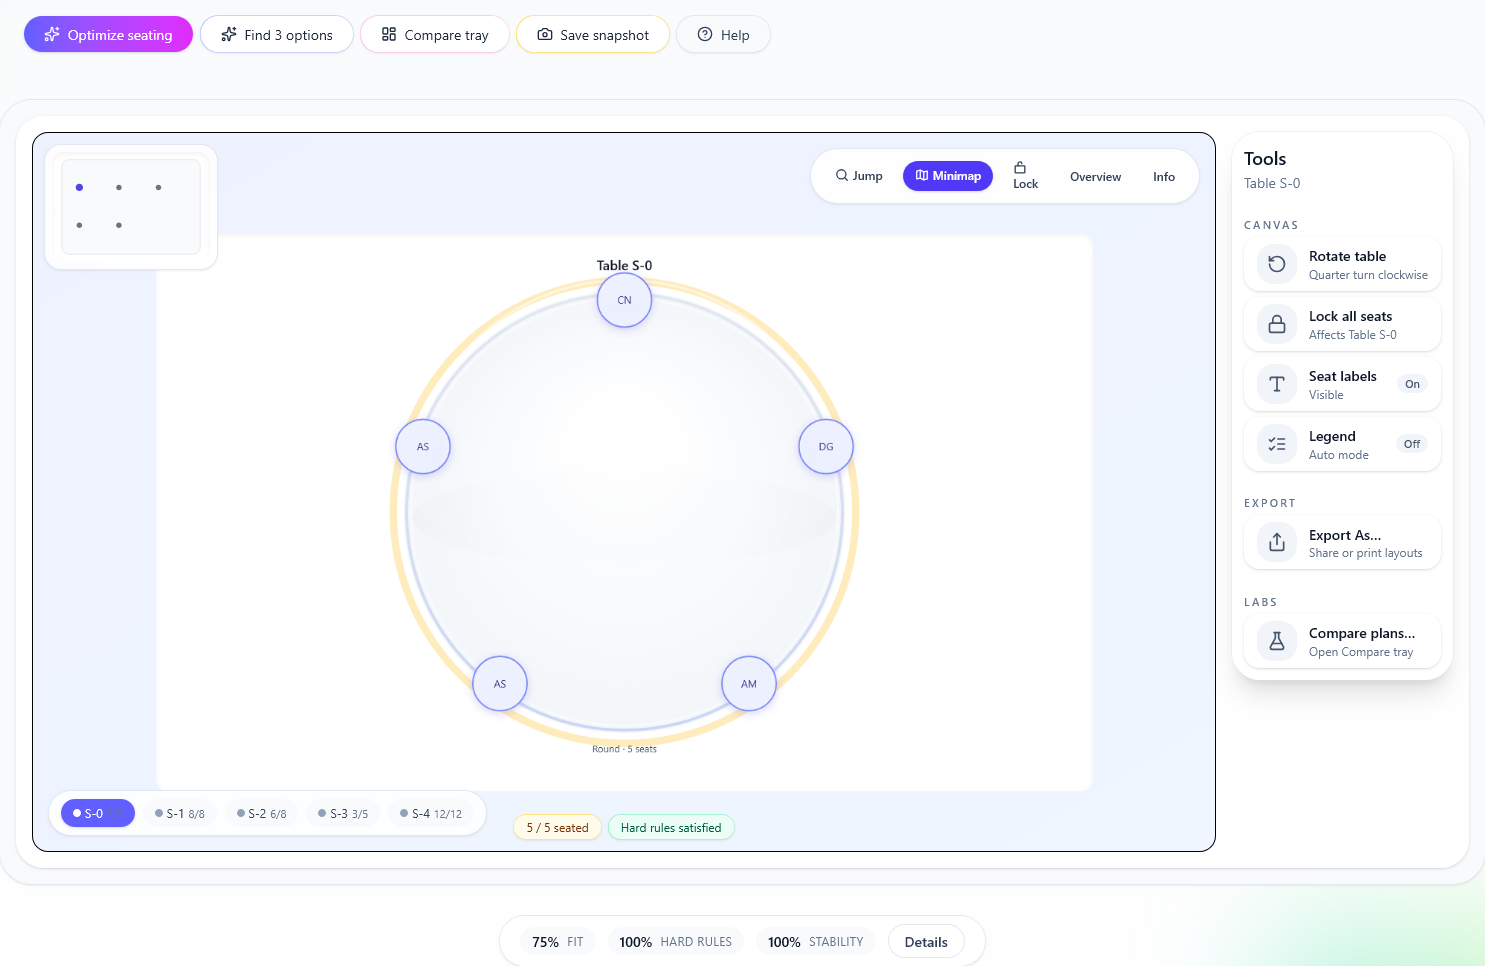Click the Export As upload icon

point(1277,542)
